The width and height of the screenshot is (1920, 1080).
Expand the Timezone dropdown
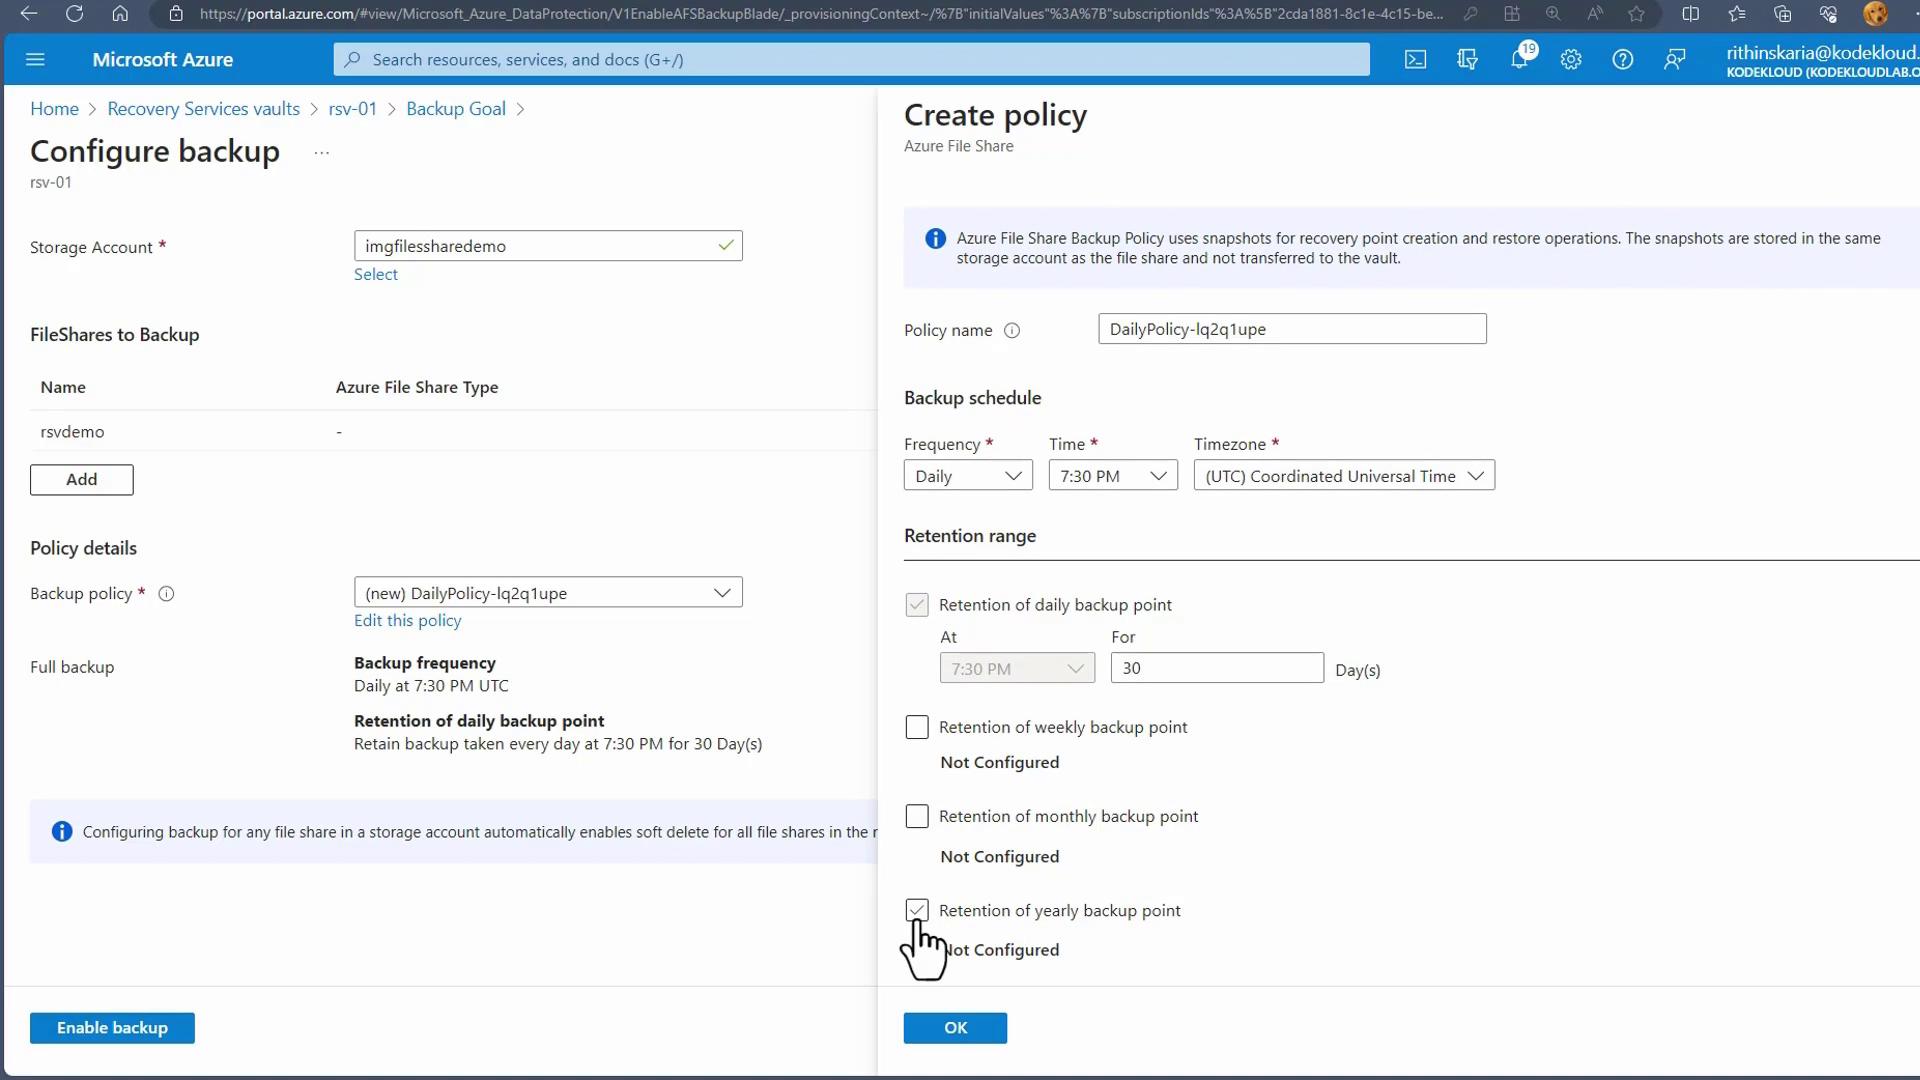coord(1343,476)
